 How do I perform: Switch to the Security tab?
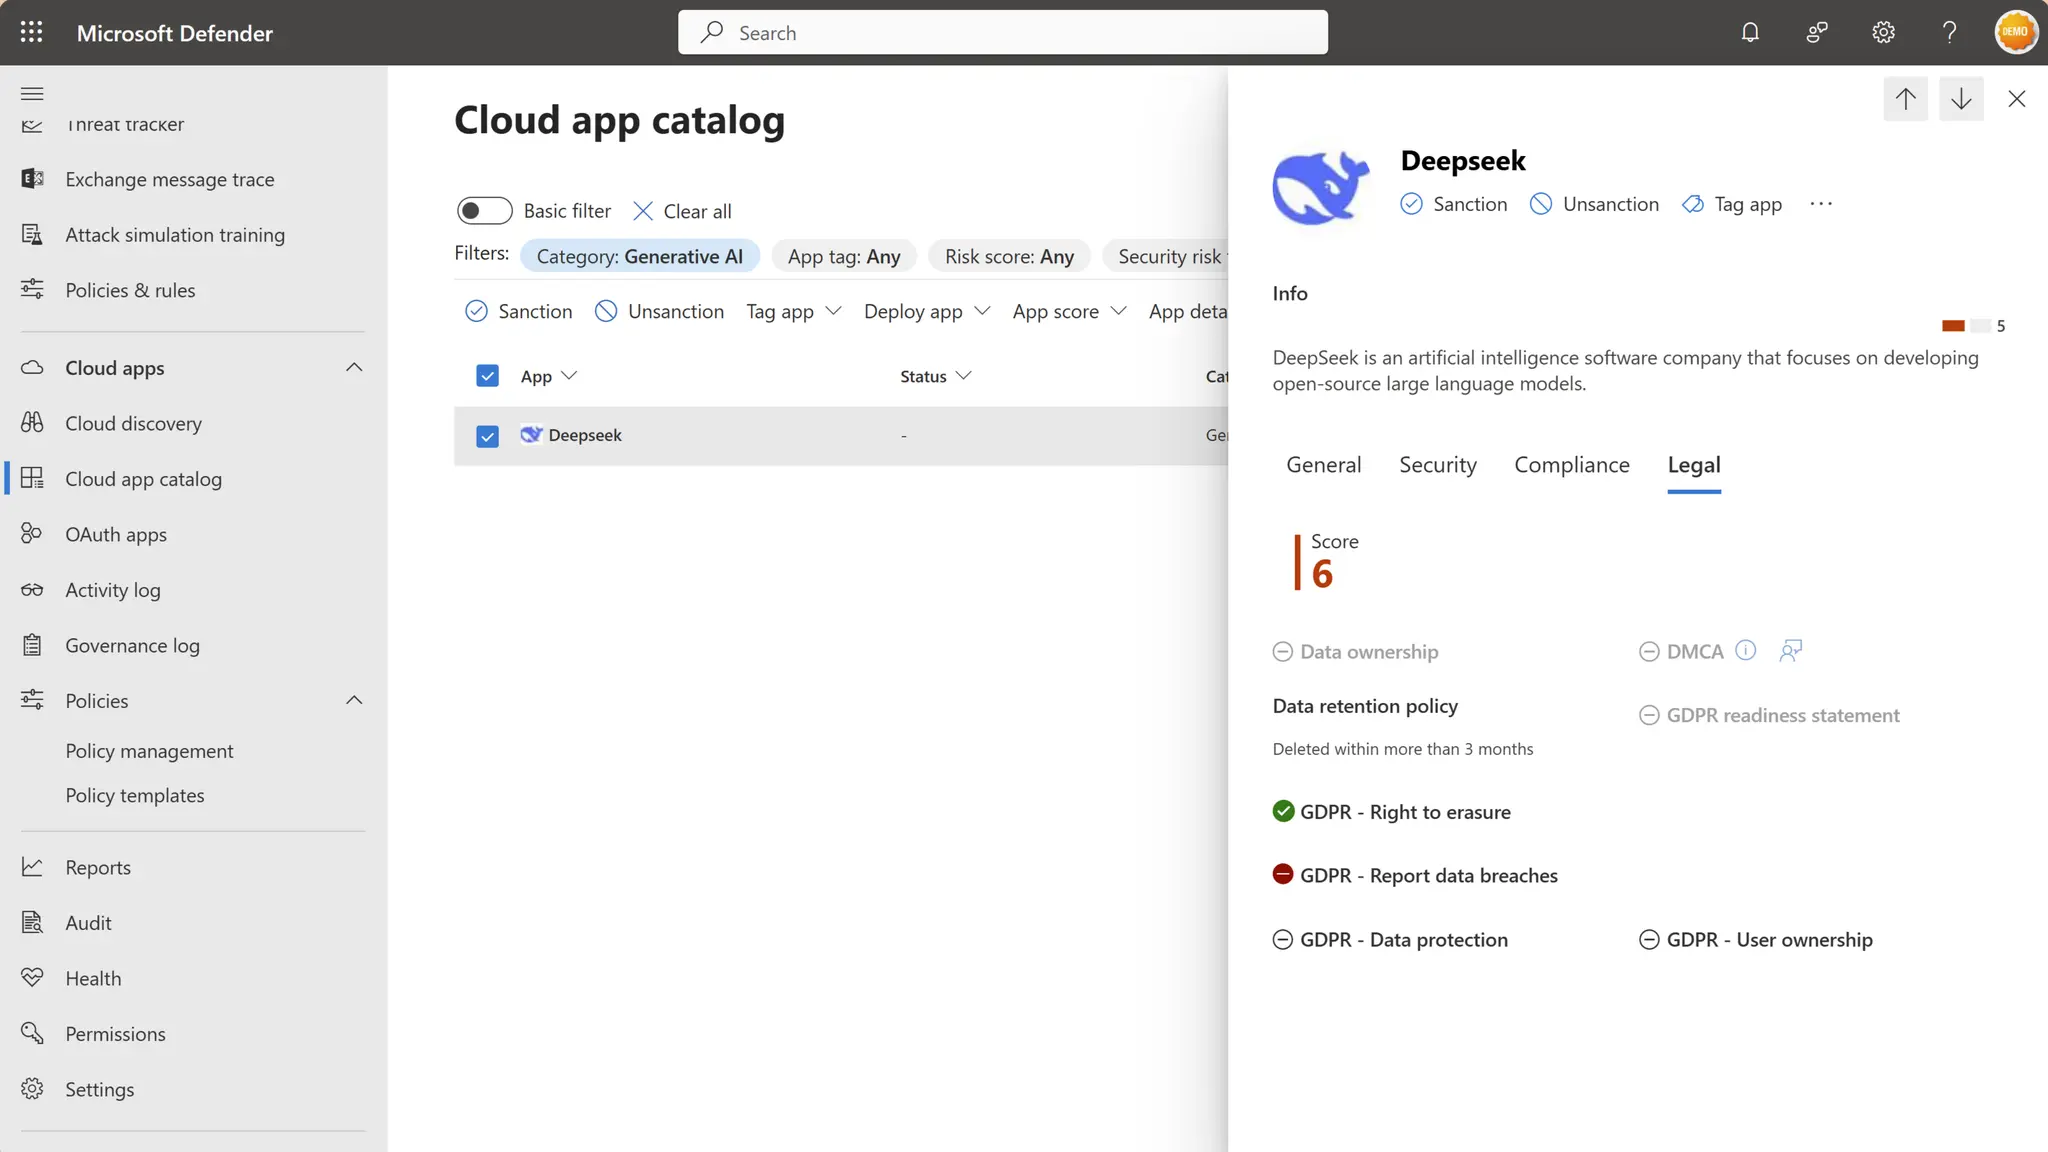point(1437,465)
